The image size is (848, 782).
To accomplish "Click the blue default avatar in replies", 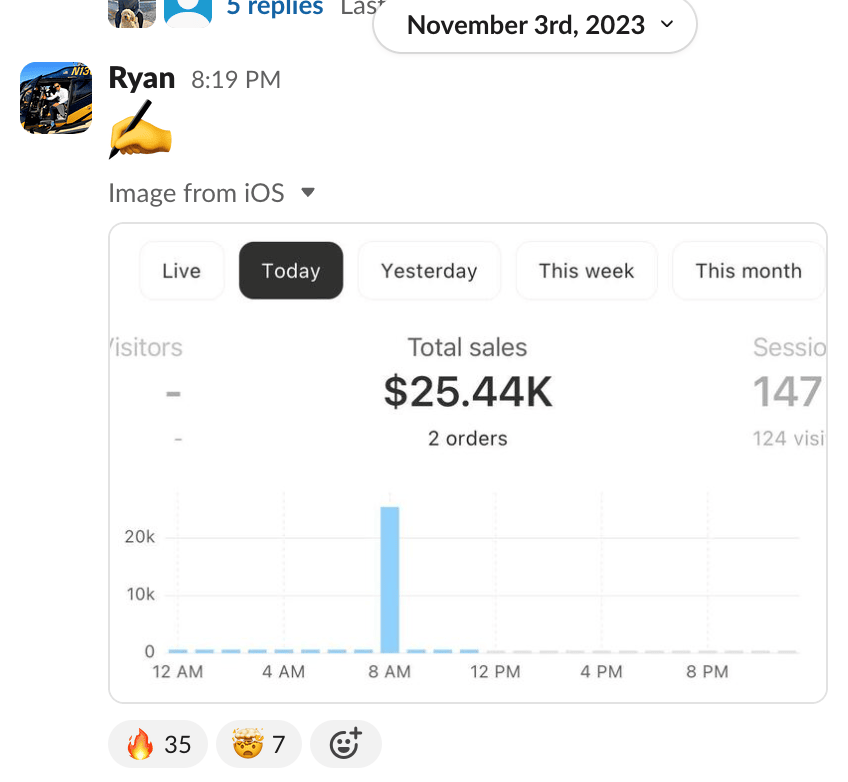I will 188,12.
